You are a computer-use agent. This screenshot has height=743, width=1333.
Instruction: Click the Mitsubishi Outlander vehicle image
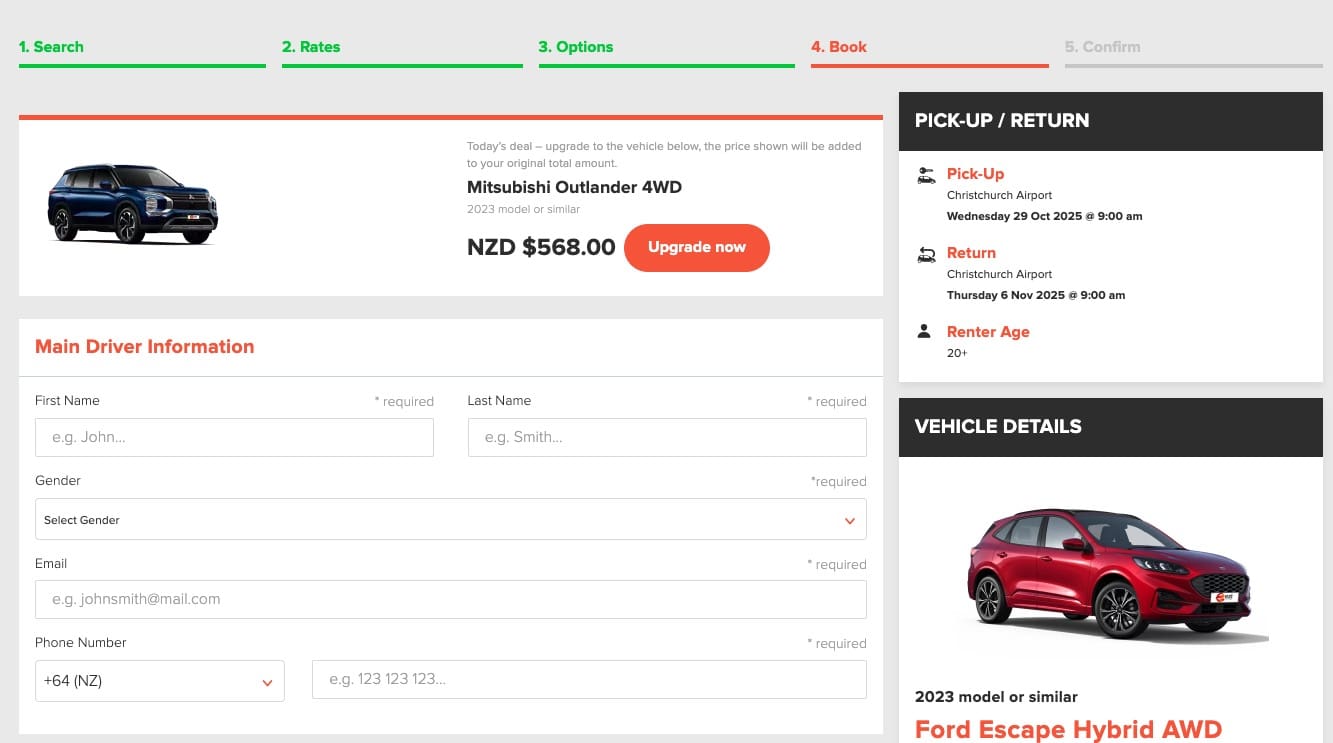pyautogui.click(x=133, y=204)
